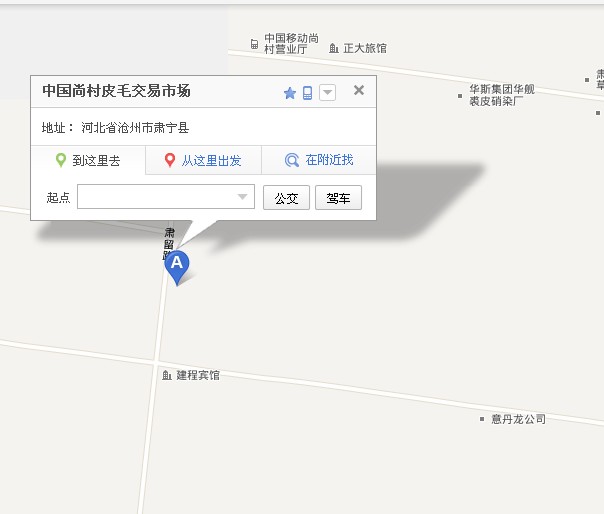Click the red pin icon beside 从这里出发

169,160
